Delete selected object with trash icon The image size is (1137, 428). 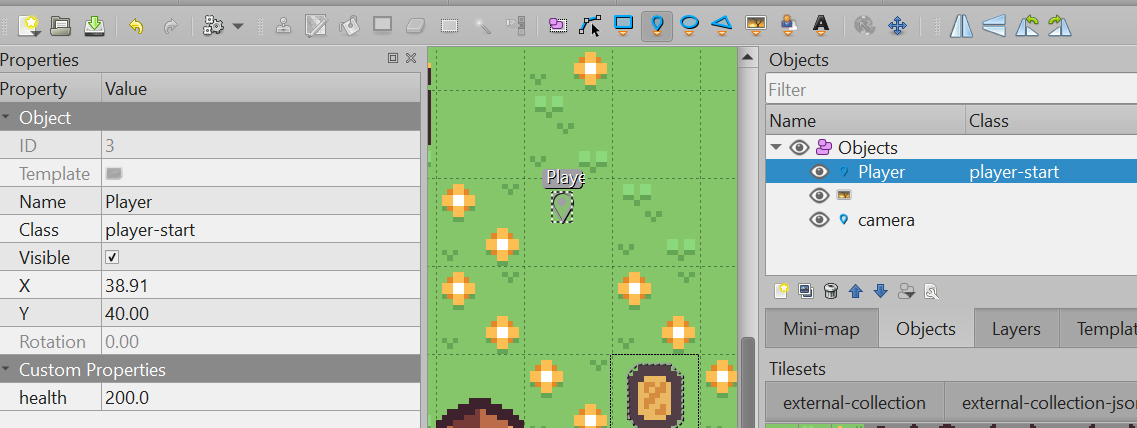(830, 291)
